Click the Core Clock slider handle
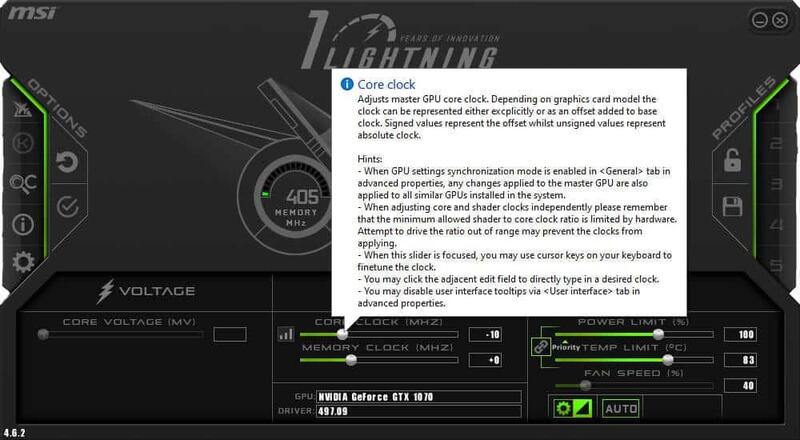The height and width of the screenshot is (440, 800). pyautogui.click(x=343, y=334)
